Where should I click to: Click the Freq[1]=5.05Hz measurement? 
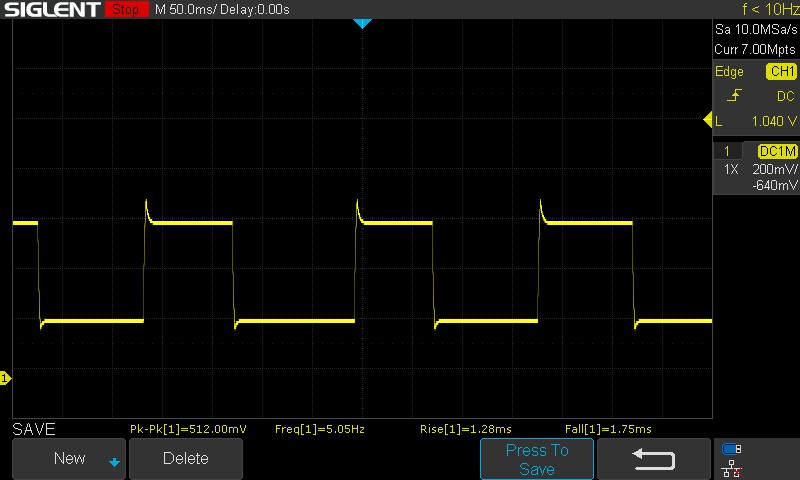[320, 429]
